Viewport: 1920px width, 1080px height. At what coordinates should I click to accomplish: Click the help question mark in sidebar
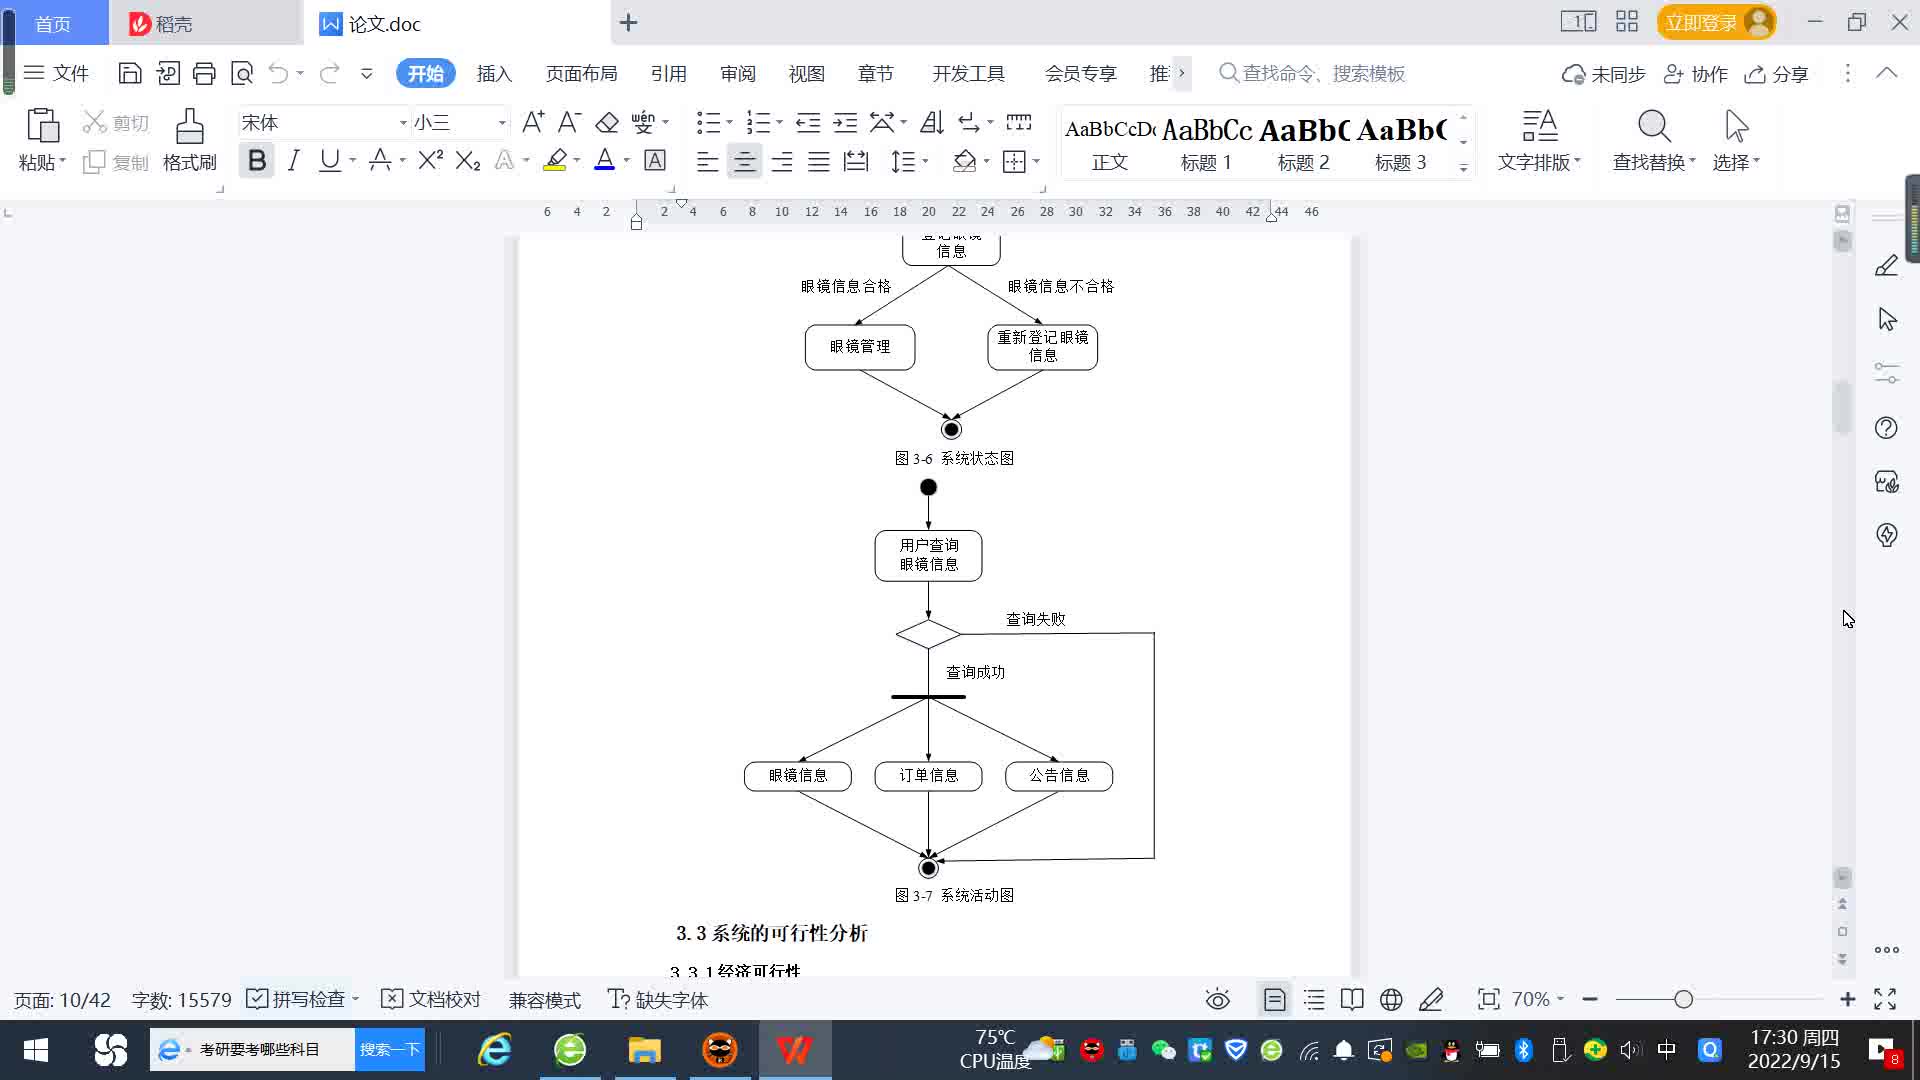tap(1886, 428)
